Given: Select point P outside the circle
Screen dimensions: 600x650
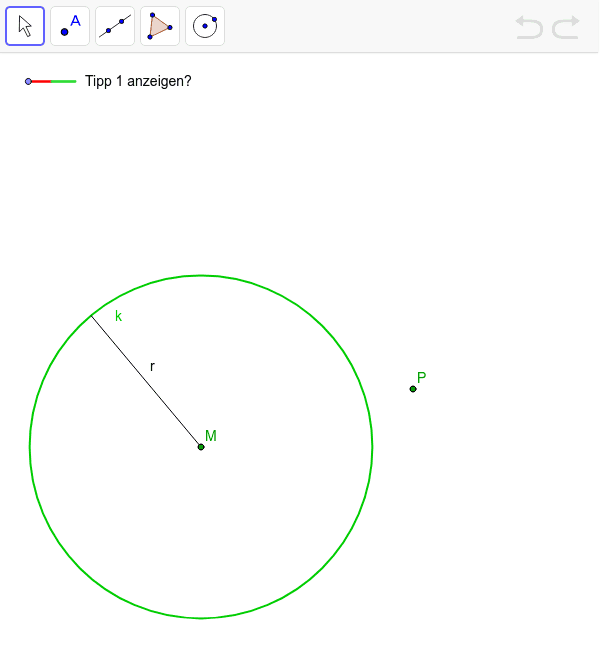Looking at the screenshot, I should (413, 389).
